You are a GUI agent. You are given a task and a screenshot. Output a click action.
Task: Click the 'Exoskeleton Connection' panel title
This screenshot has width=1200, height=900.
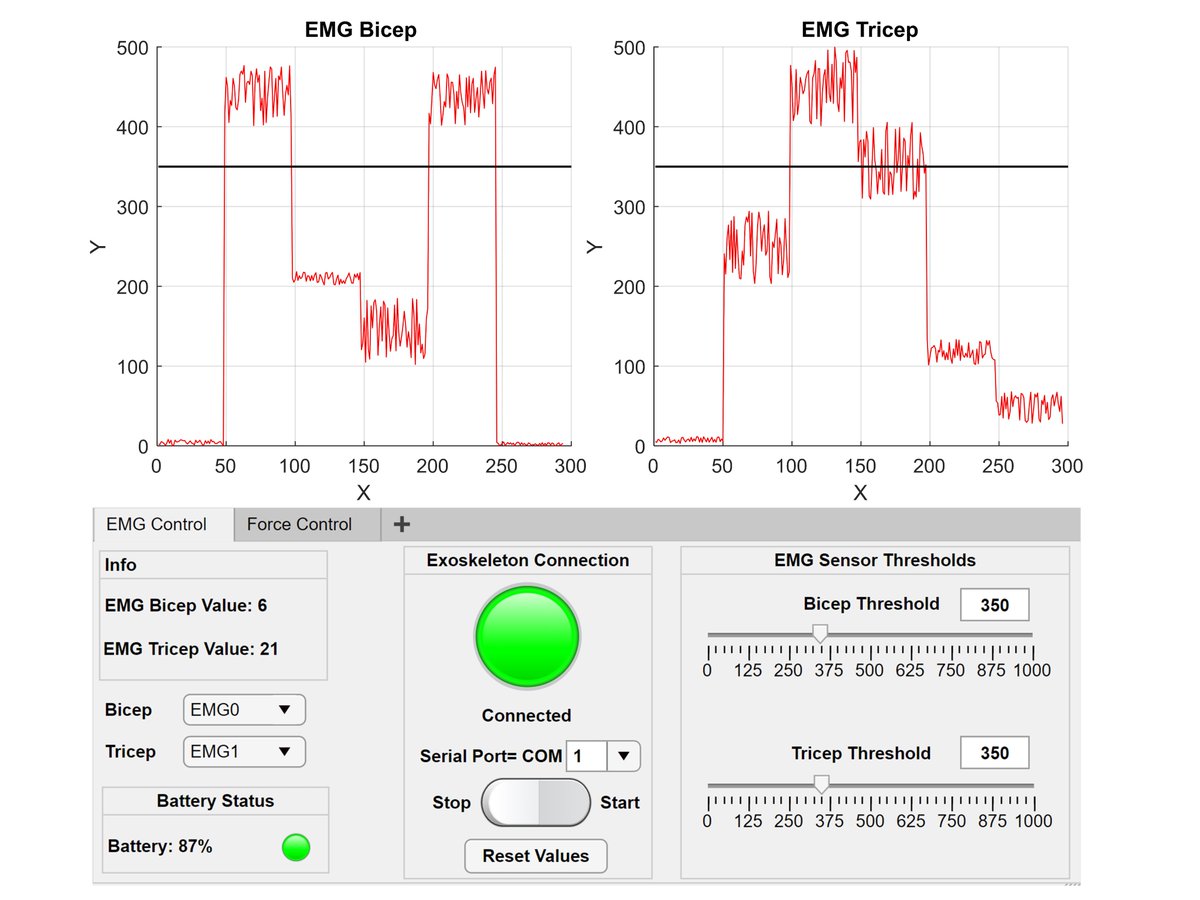[528, 560]
